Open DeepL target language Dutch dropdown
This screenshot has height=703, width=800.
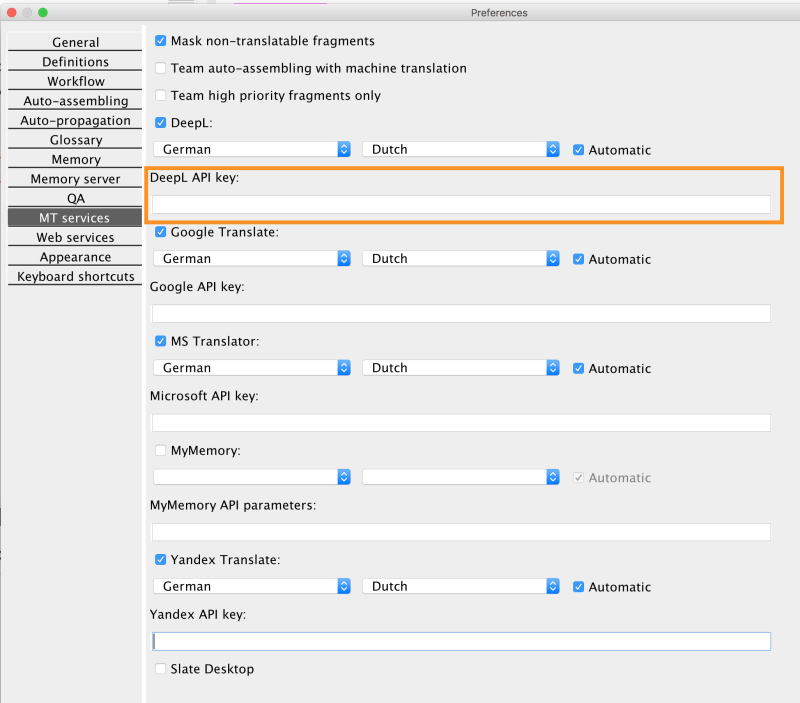(x=461, y=149)
